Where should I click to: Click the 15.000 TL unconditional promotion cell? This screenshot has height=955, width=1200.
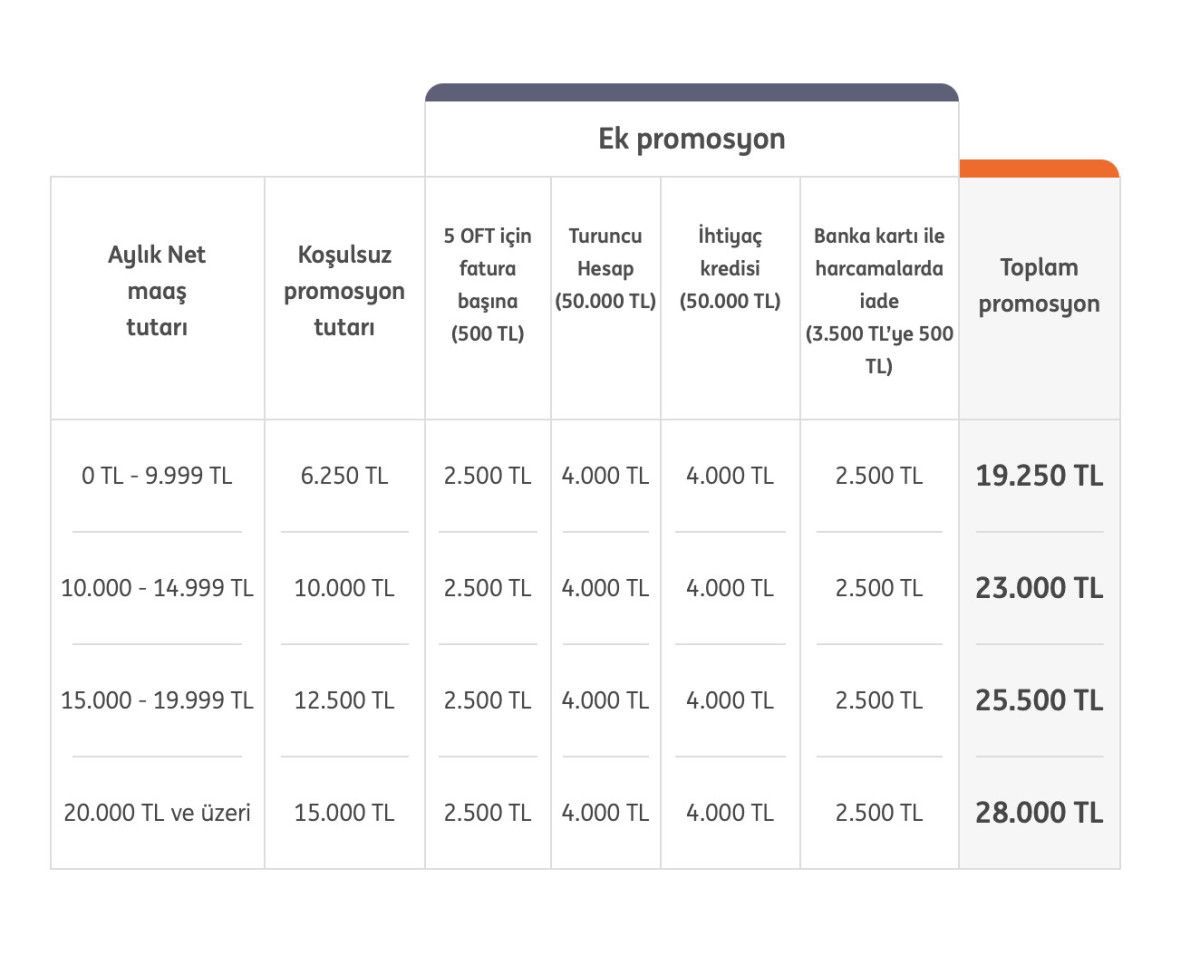point(344,813)
